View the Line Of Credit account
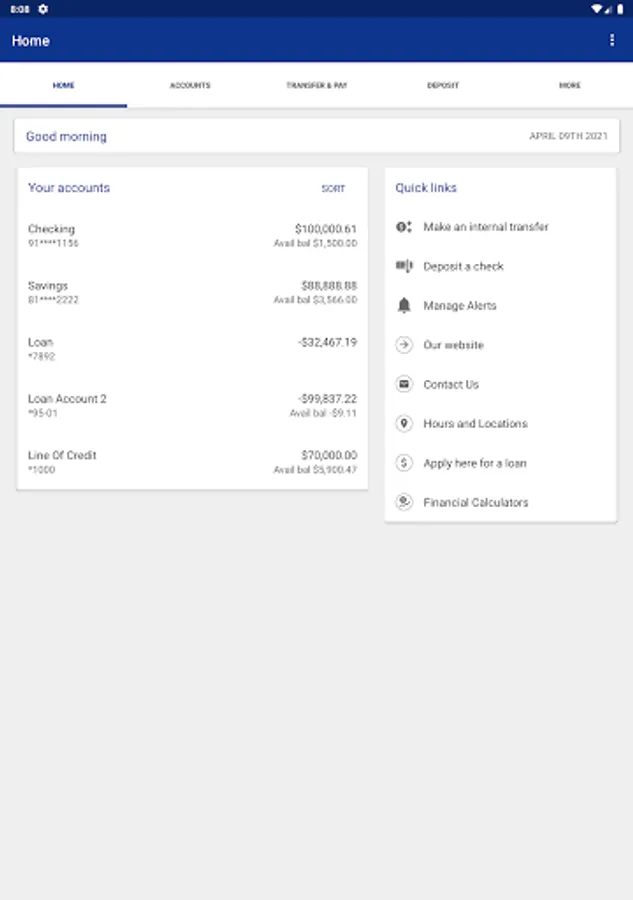This screenshot has width=633, height=900. tap(192, 462)
